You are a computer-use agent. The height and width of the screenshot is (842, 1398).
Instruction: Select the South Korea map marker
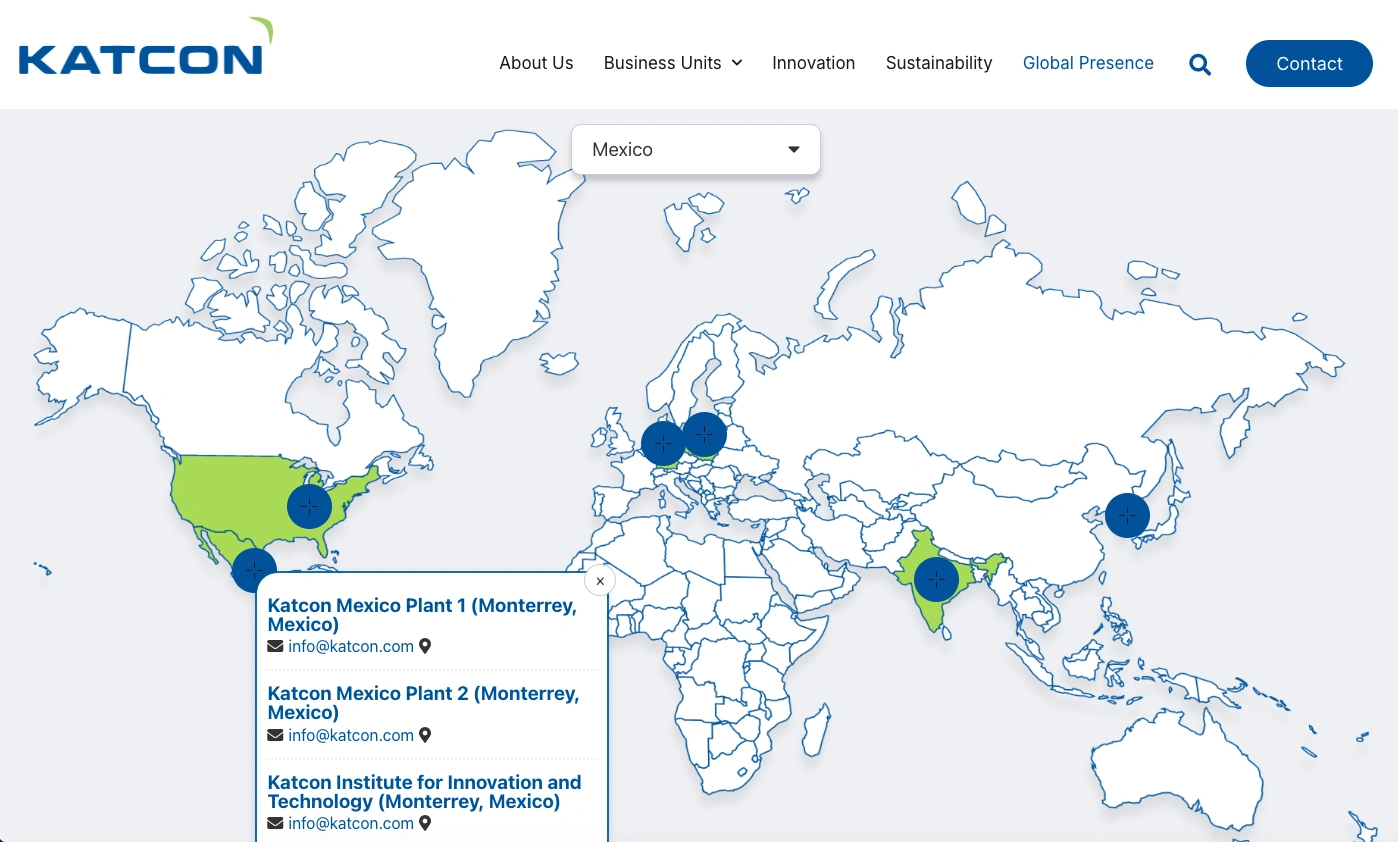[1128, 516]
